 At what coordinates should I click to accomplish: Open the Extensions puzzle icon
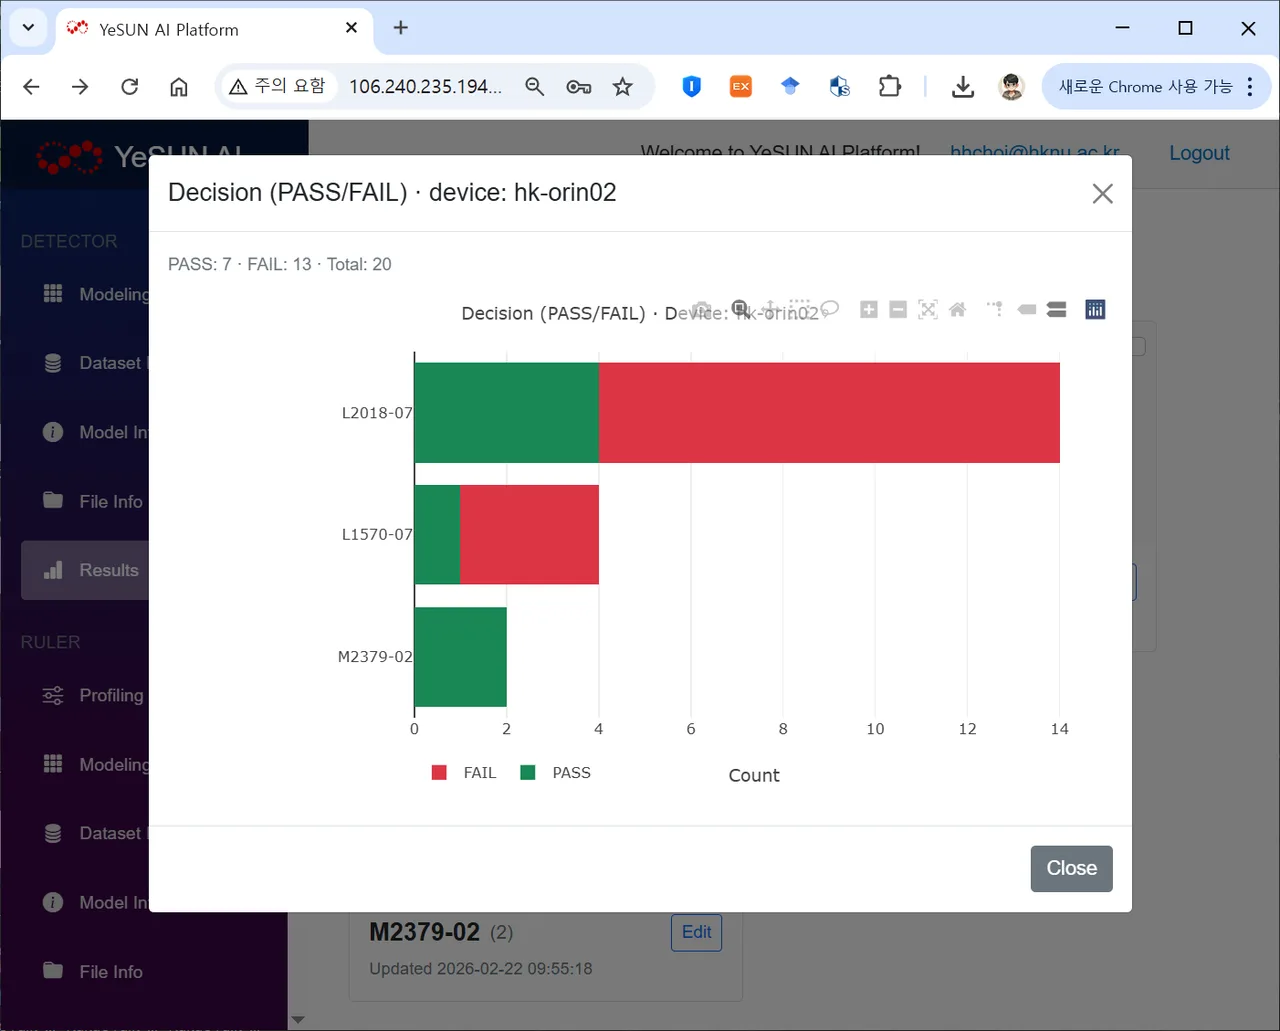point(889,87)
